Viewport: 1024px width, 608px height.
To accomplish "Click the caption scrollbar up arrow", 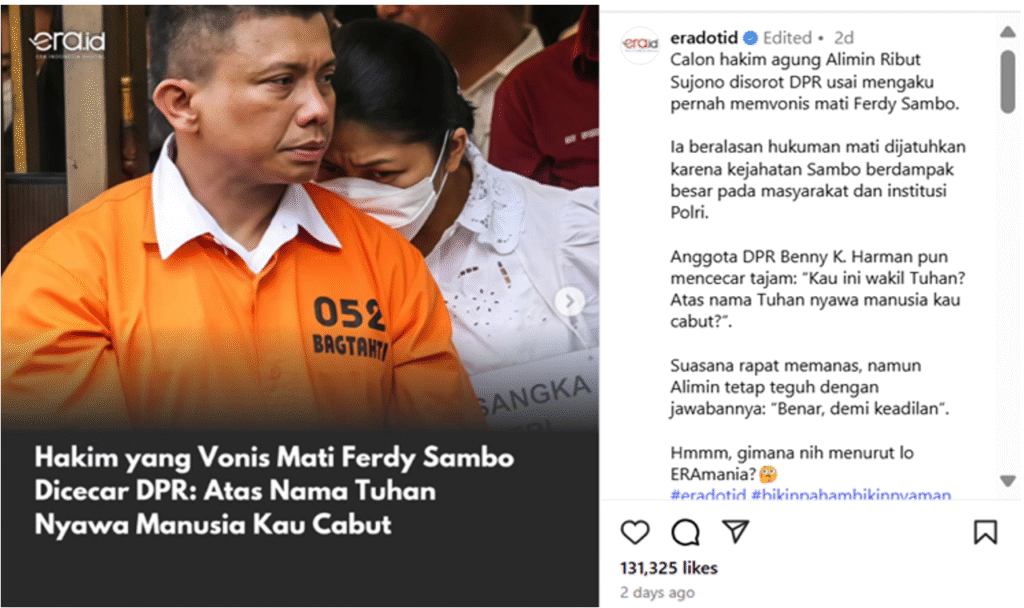I will pyautogui.click(x=1008, y=32).
